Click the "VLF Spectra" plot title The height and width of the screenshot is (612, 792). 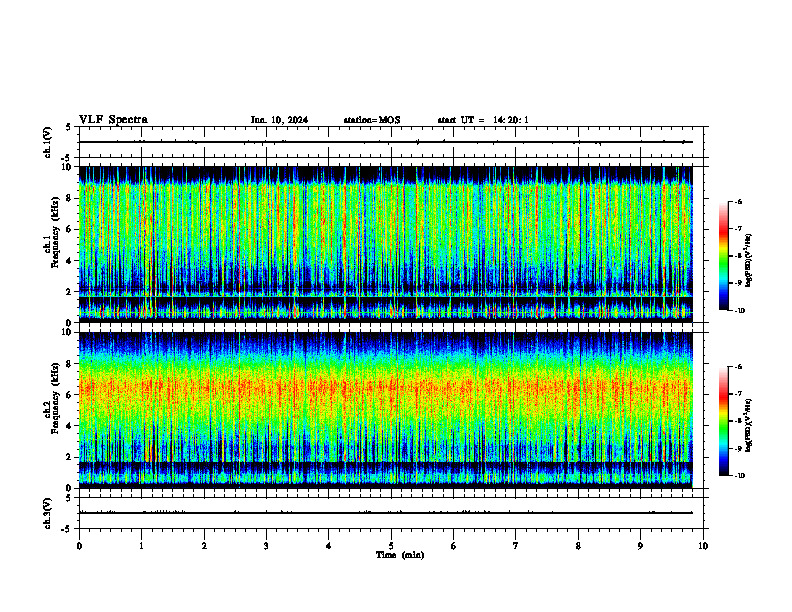(x=113, y=120)
